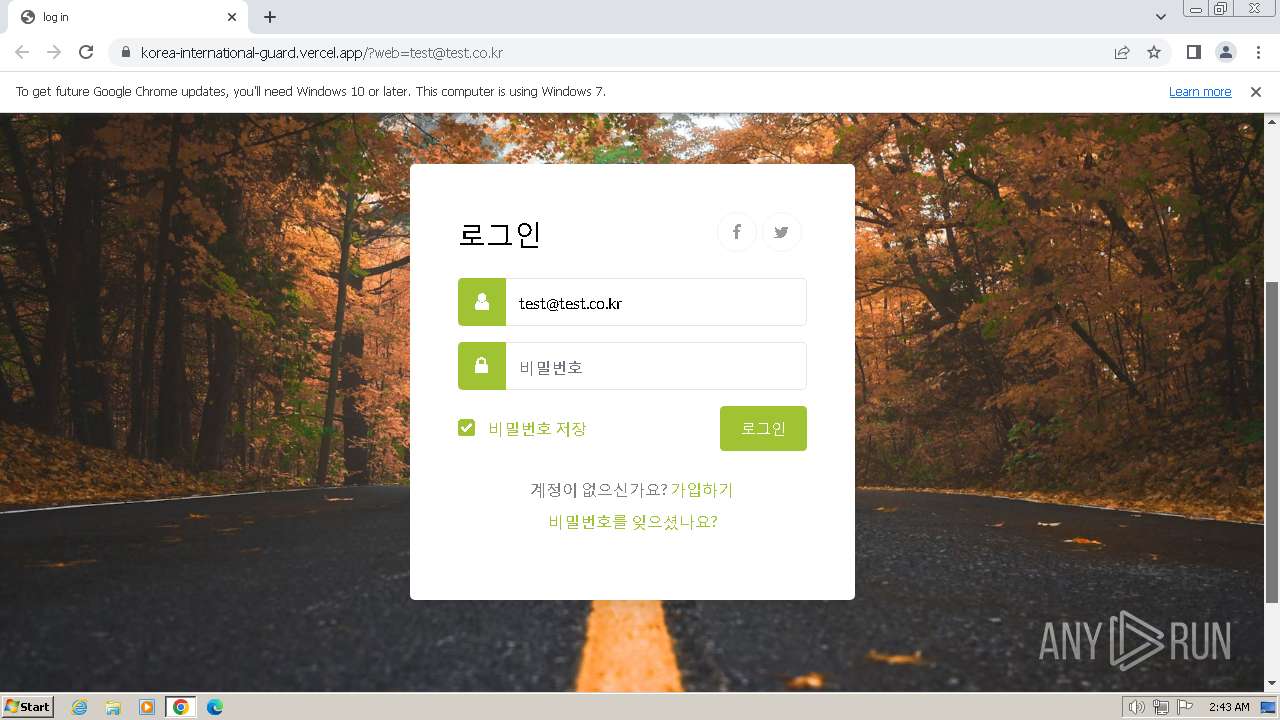Select the Chrome taskbar icon
The image size is (1280, 720).
(181, 707)
